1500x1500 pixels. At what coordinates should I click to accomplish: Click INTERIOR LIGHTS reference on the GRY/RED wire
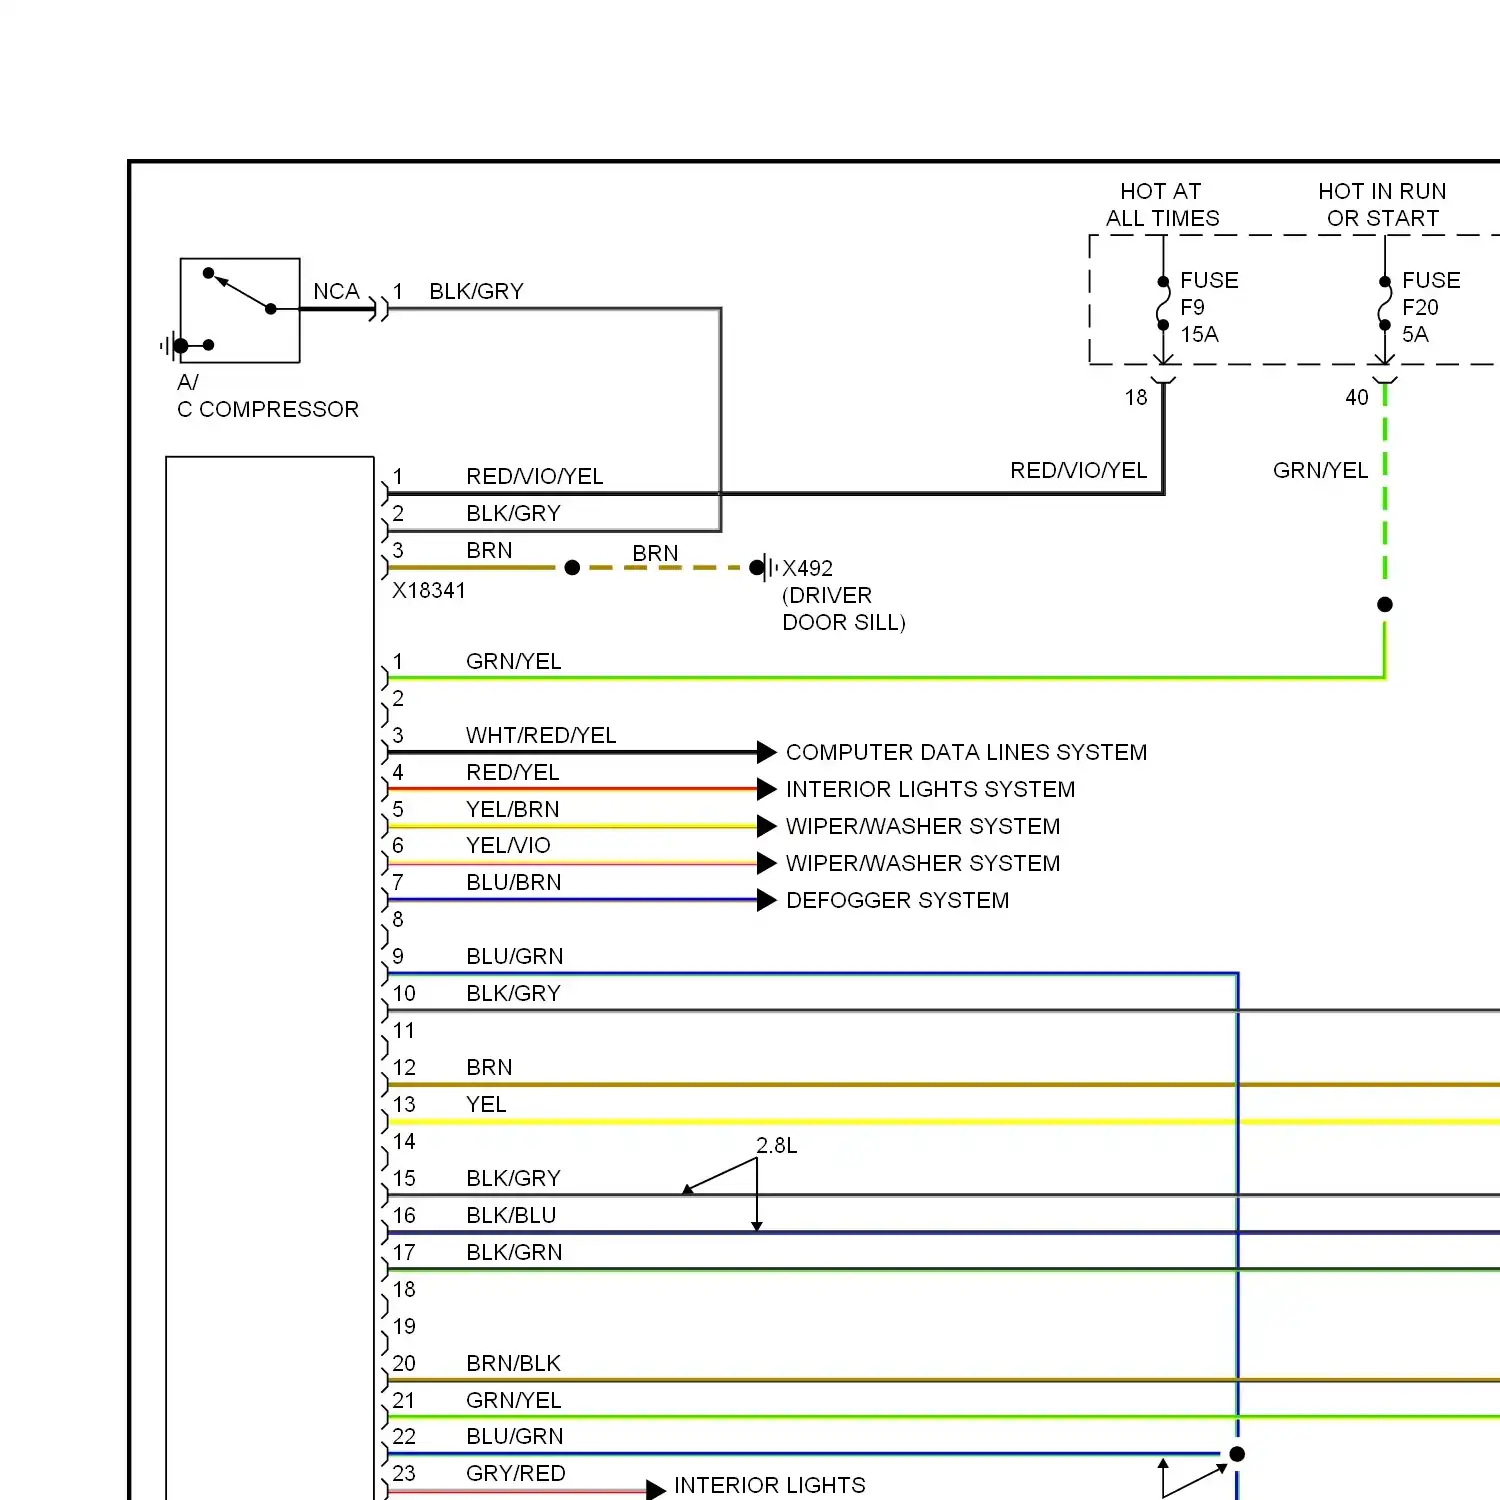pos(770,1486)
